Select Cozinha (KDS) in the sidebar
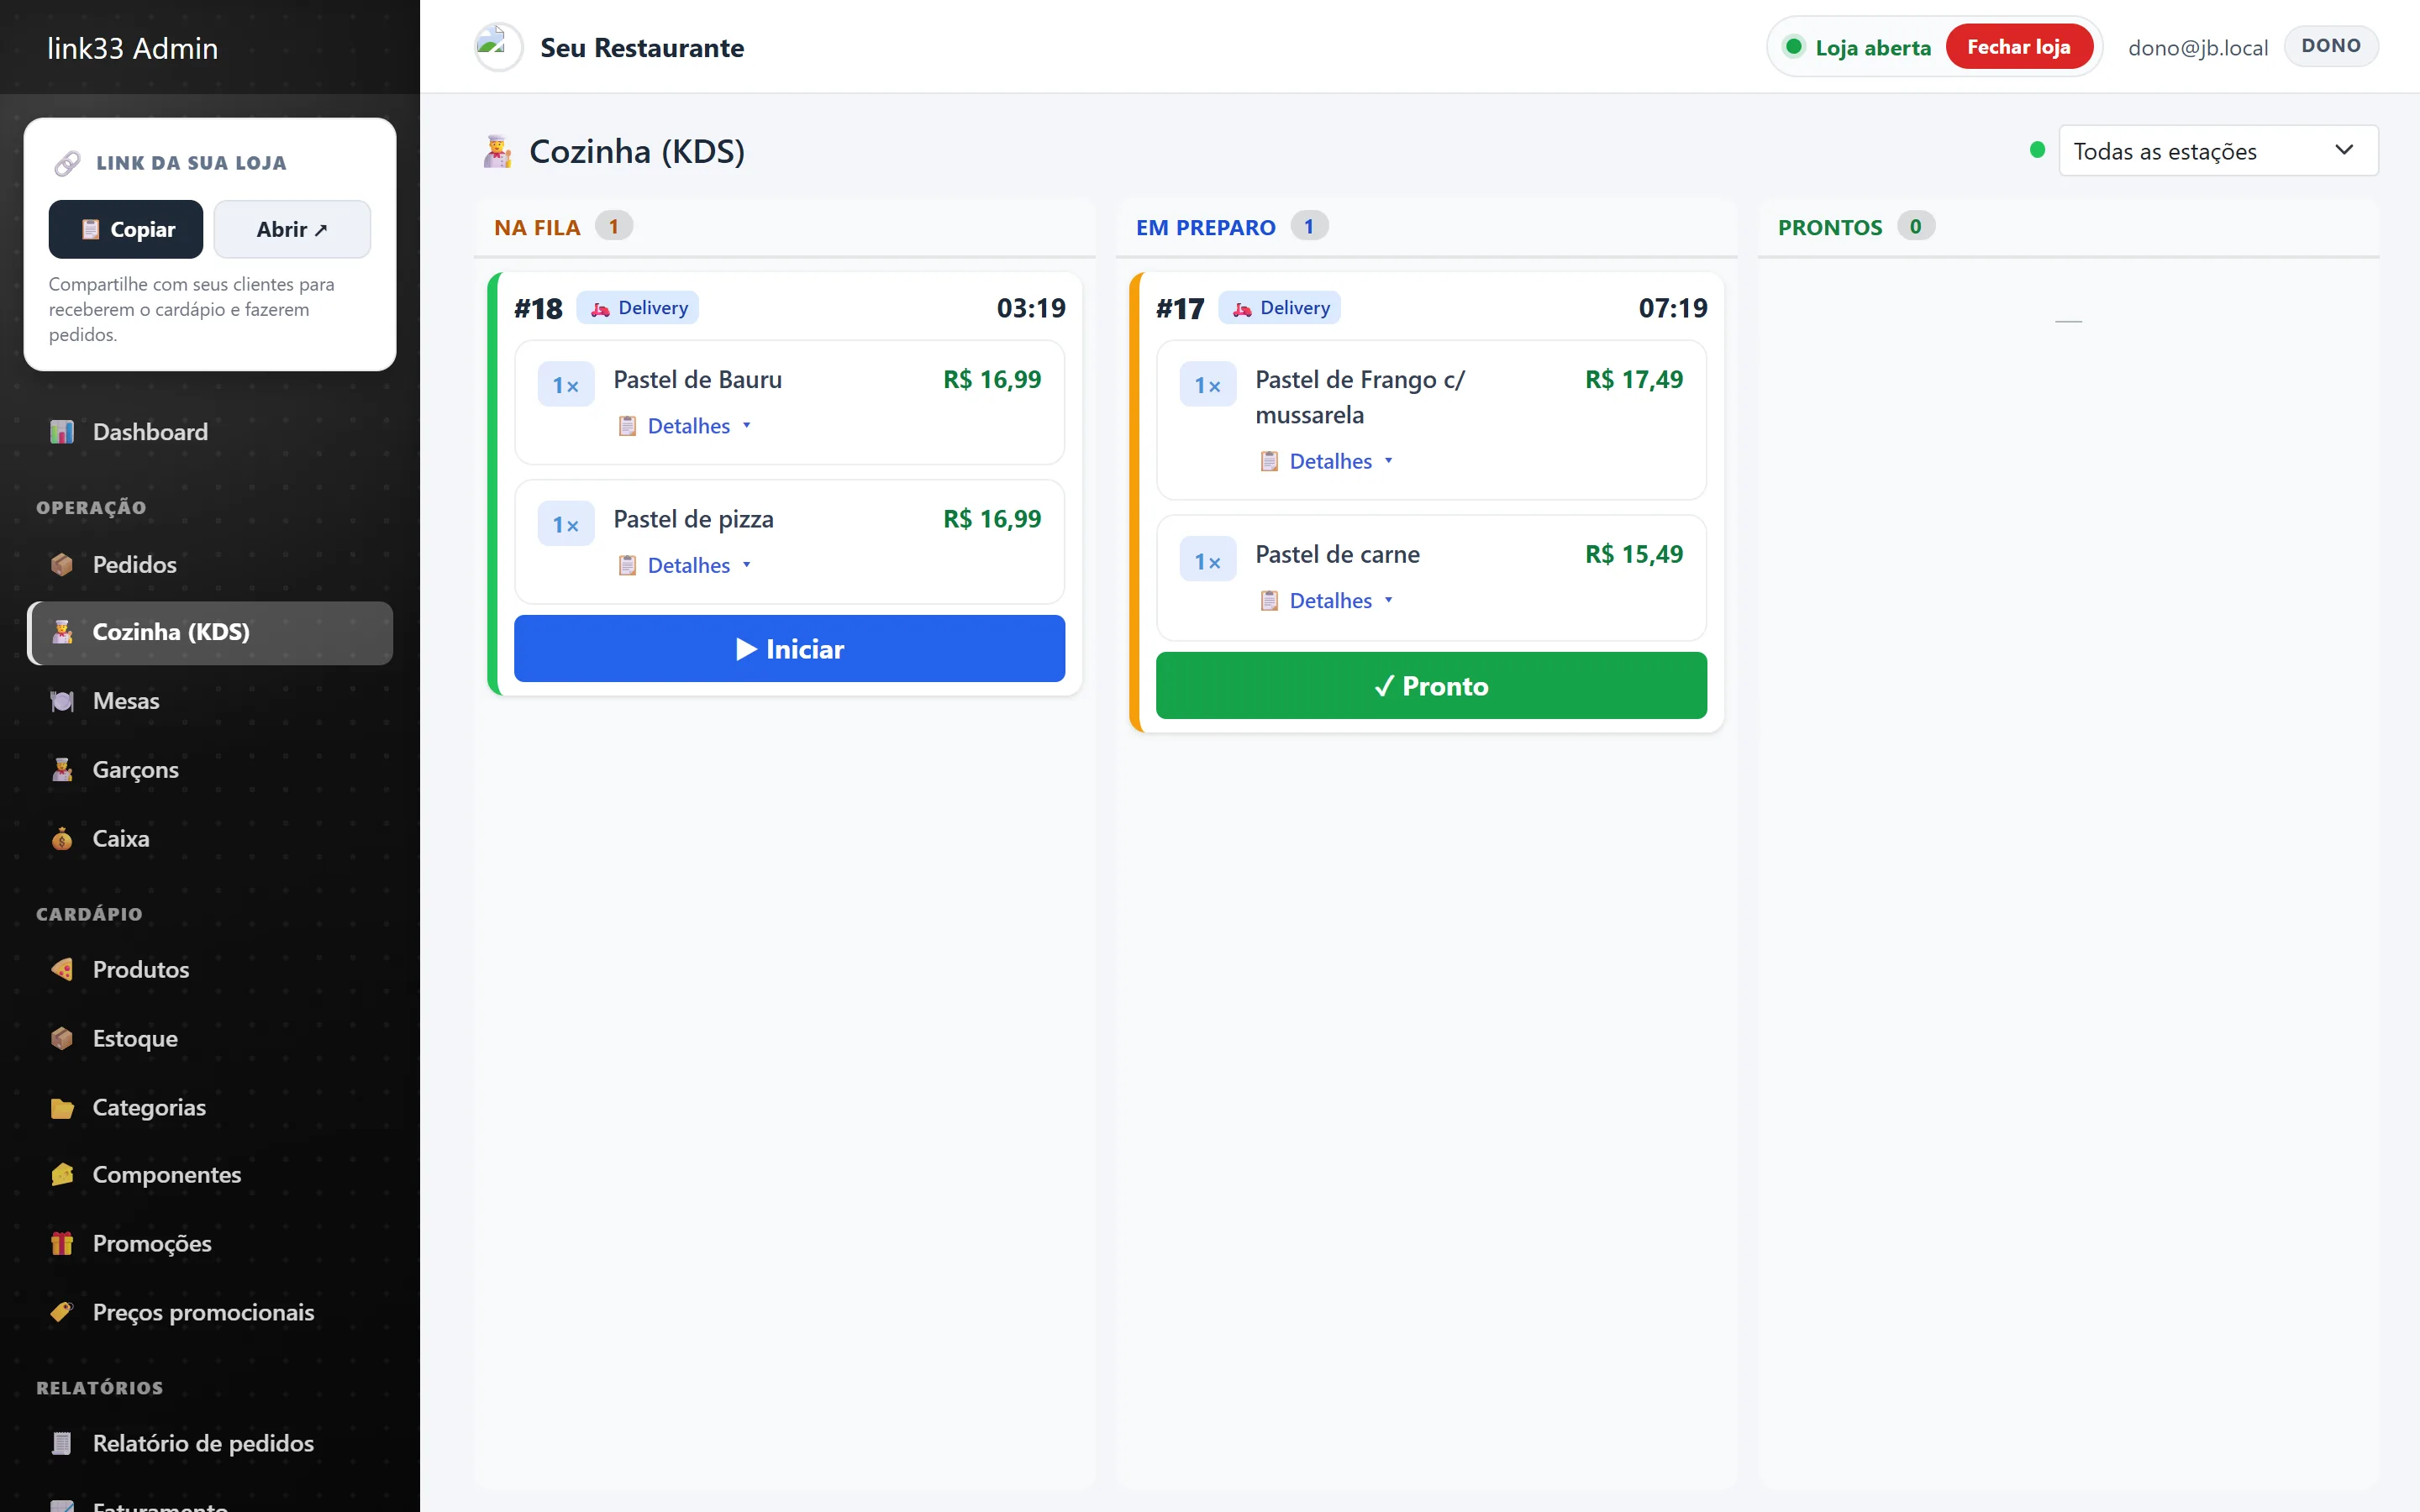 click(210, 633)
